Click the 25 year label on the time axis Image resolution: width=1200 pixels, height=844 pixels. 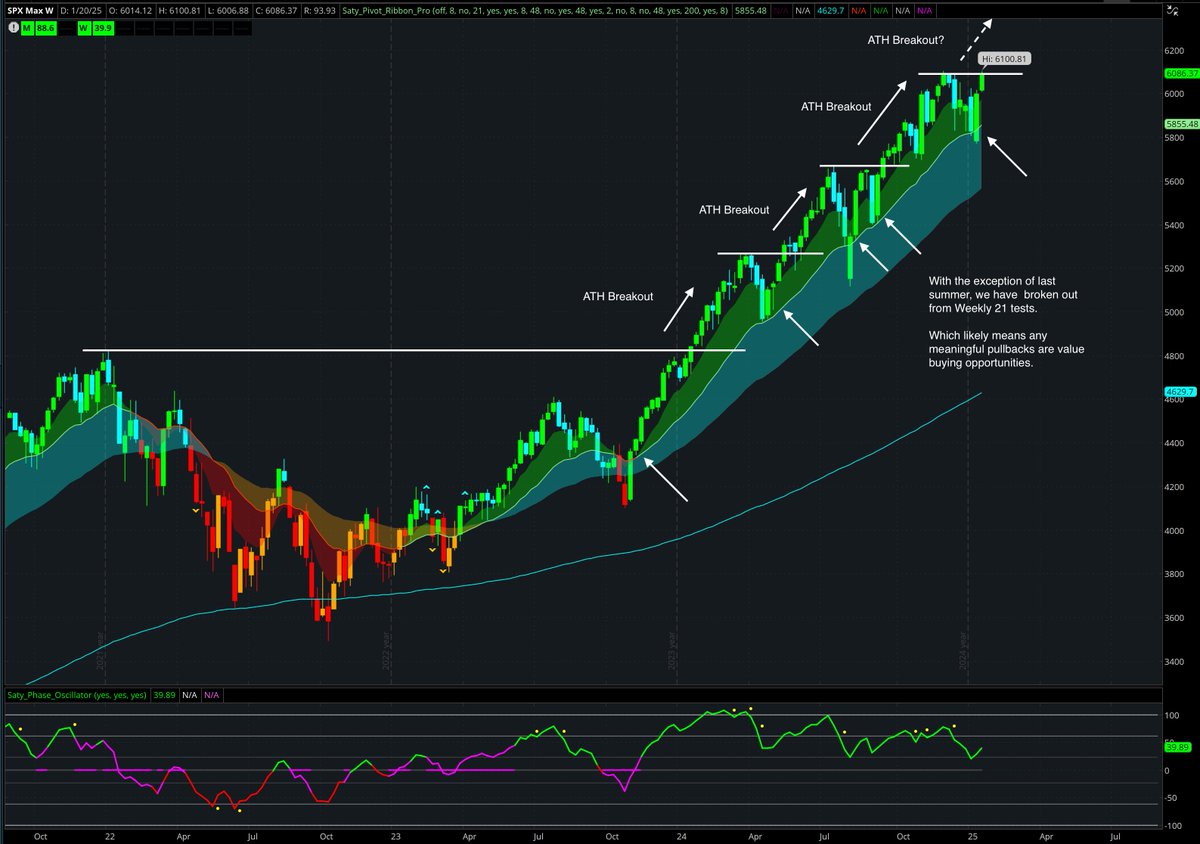point(973,836)
